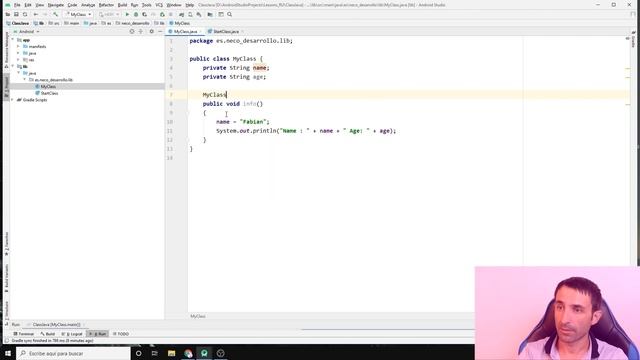Open the MyClass run configuration dropdown
This screenshot has height=360, width=640.
tap(78, 14)
